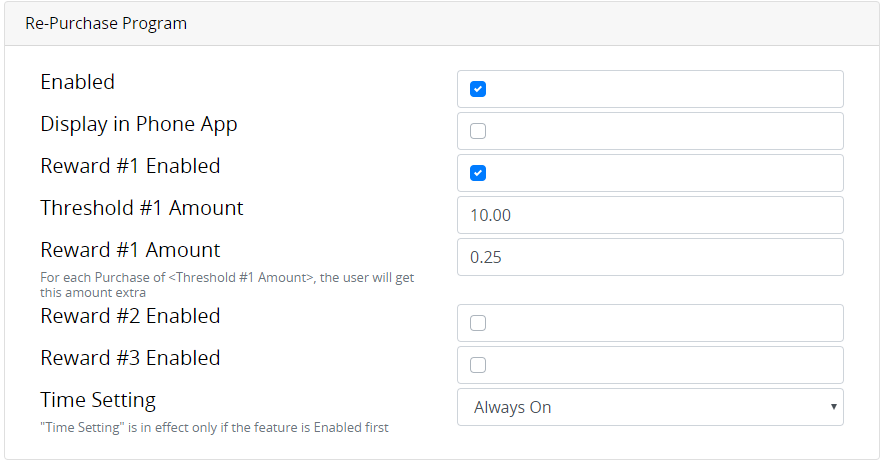Click the Display in Phone App label
This screenshot has width=884, height=465.
pos(139,125)
